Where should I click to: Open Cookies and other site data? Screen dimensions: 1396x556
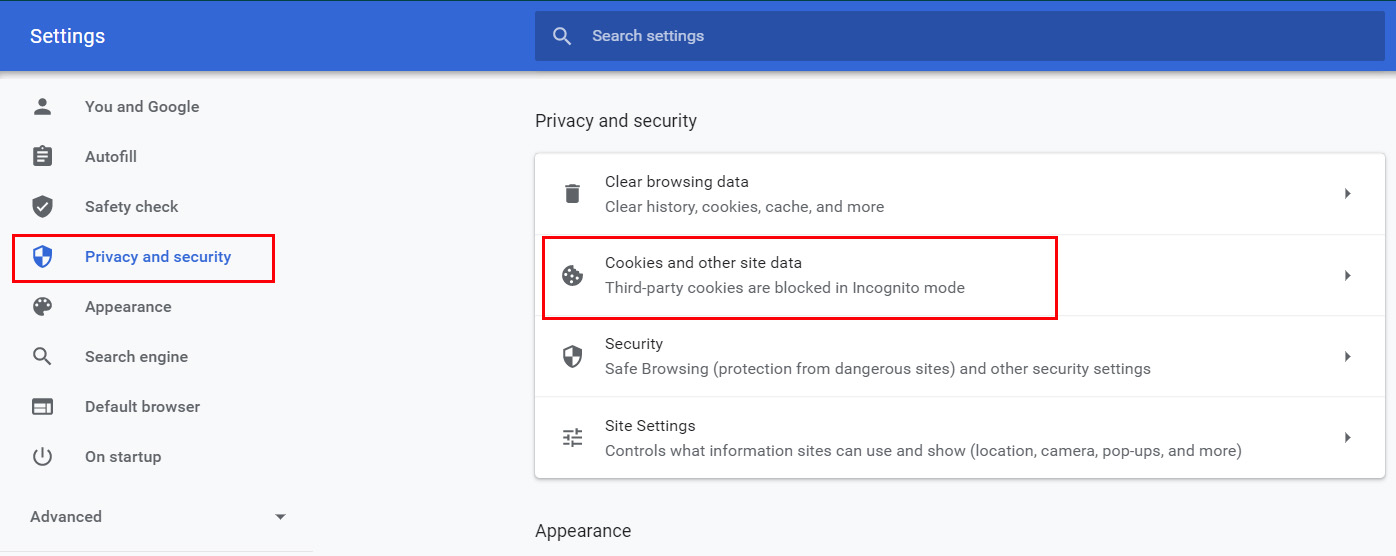coord(800,275)
